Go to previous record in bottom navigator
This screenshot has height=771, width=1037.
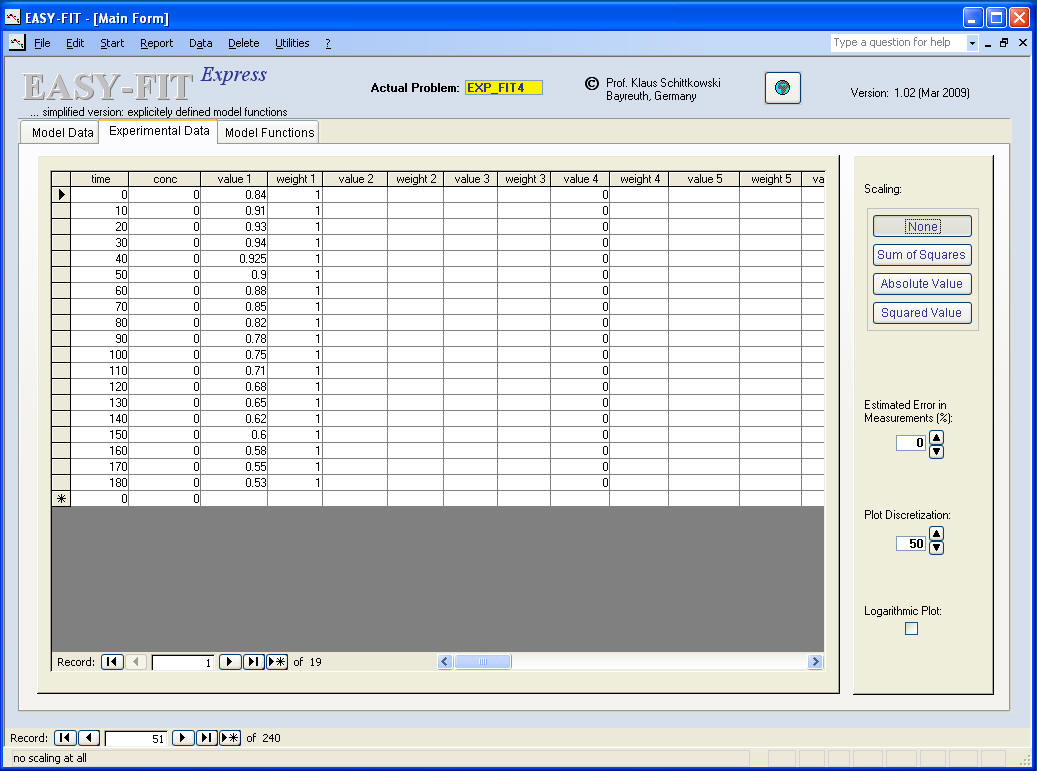click(x=89, y=738)
